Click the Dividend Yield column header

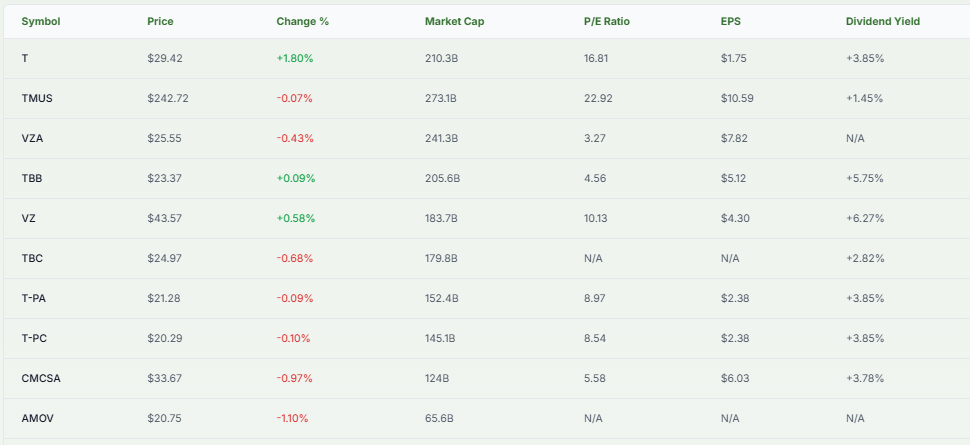(x=883, y=22)
